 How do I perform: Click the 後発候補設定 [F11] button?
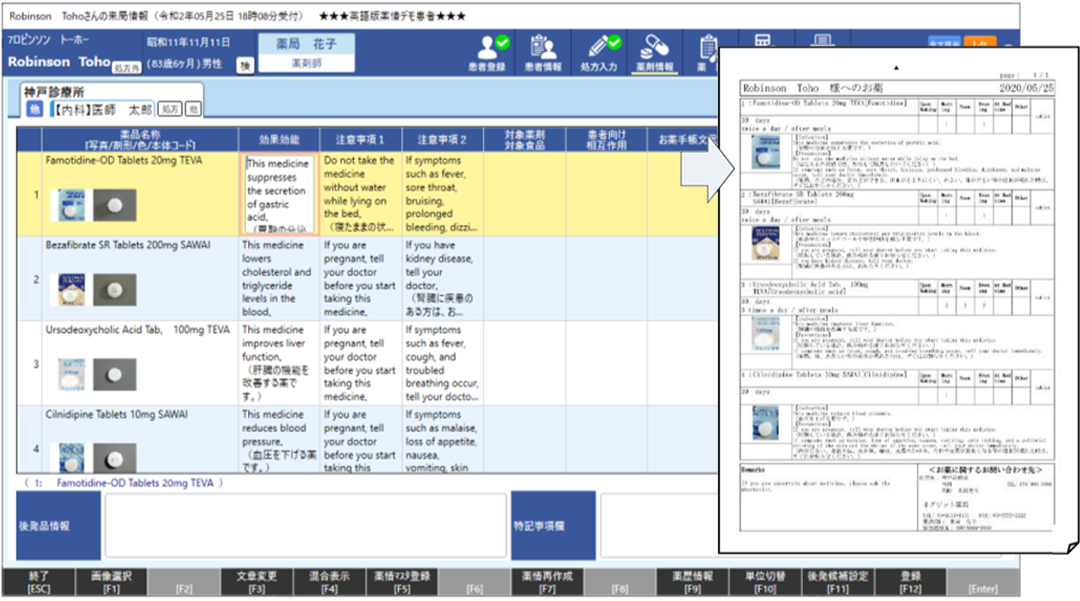(838, 582)
